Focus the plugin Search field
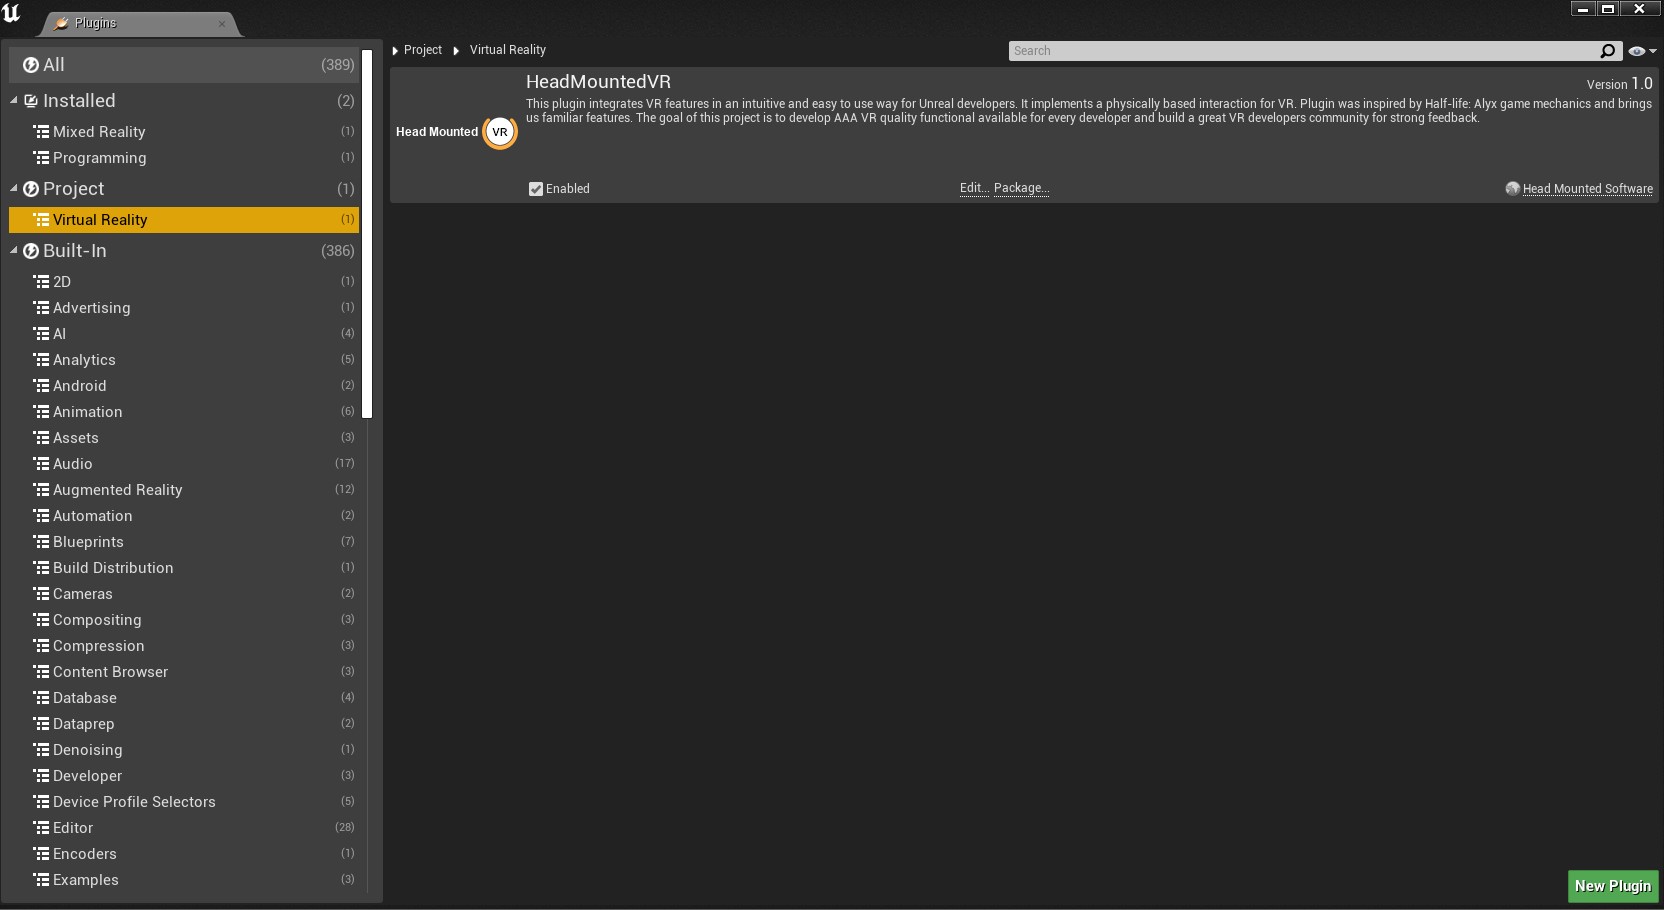This screenshot has width=1664, height=910. coord(1304,51)
